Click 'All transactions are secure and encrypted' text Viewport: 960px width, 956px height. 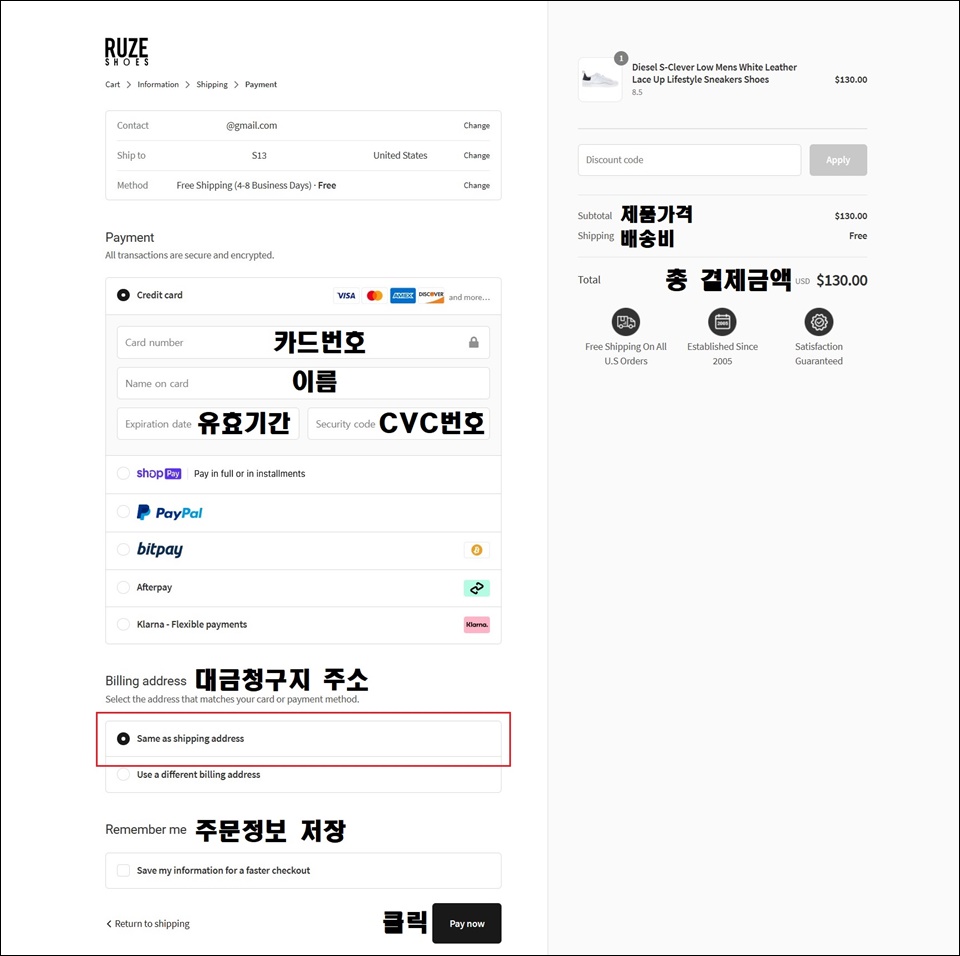point(190,255)
